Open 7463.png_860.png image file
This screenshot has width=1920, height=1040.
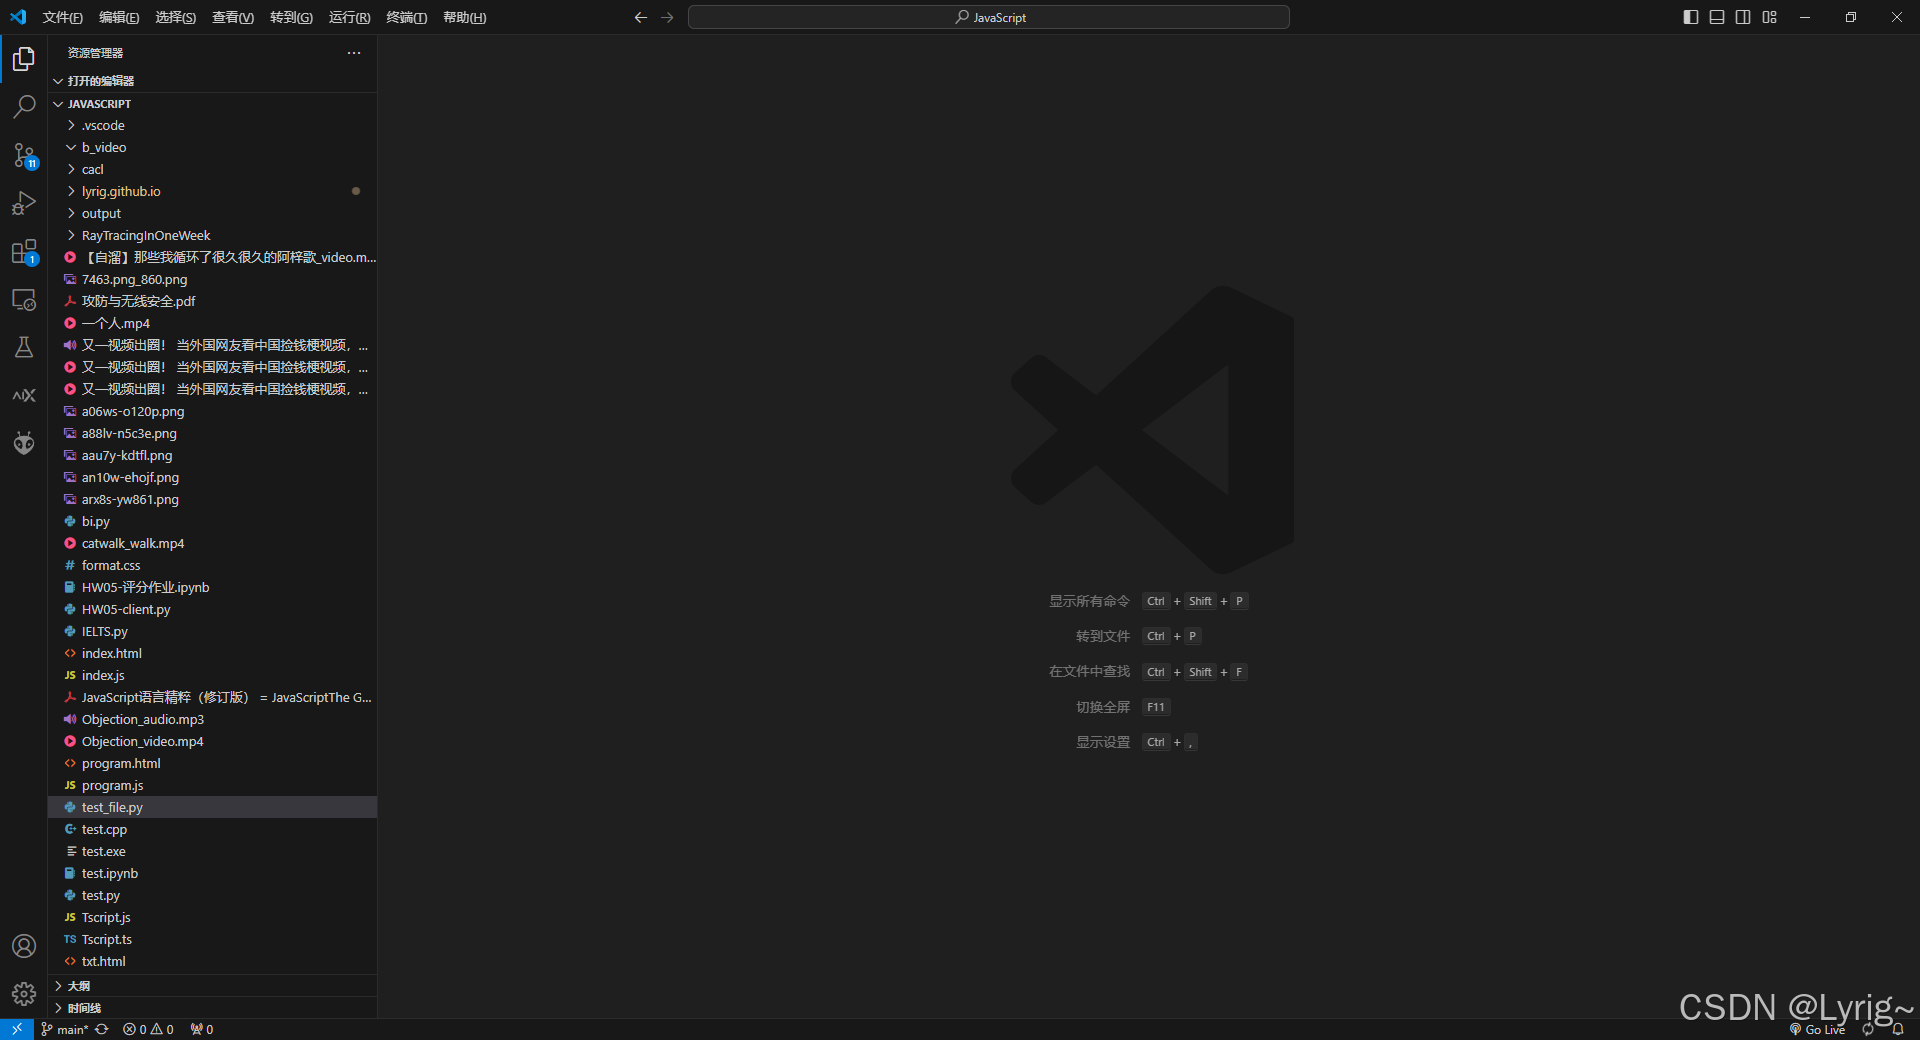point(212,279)
